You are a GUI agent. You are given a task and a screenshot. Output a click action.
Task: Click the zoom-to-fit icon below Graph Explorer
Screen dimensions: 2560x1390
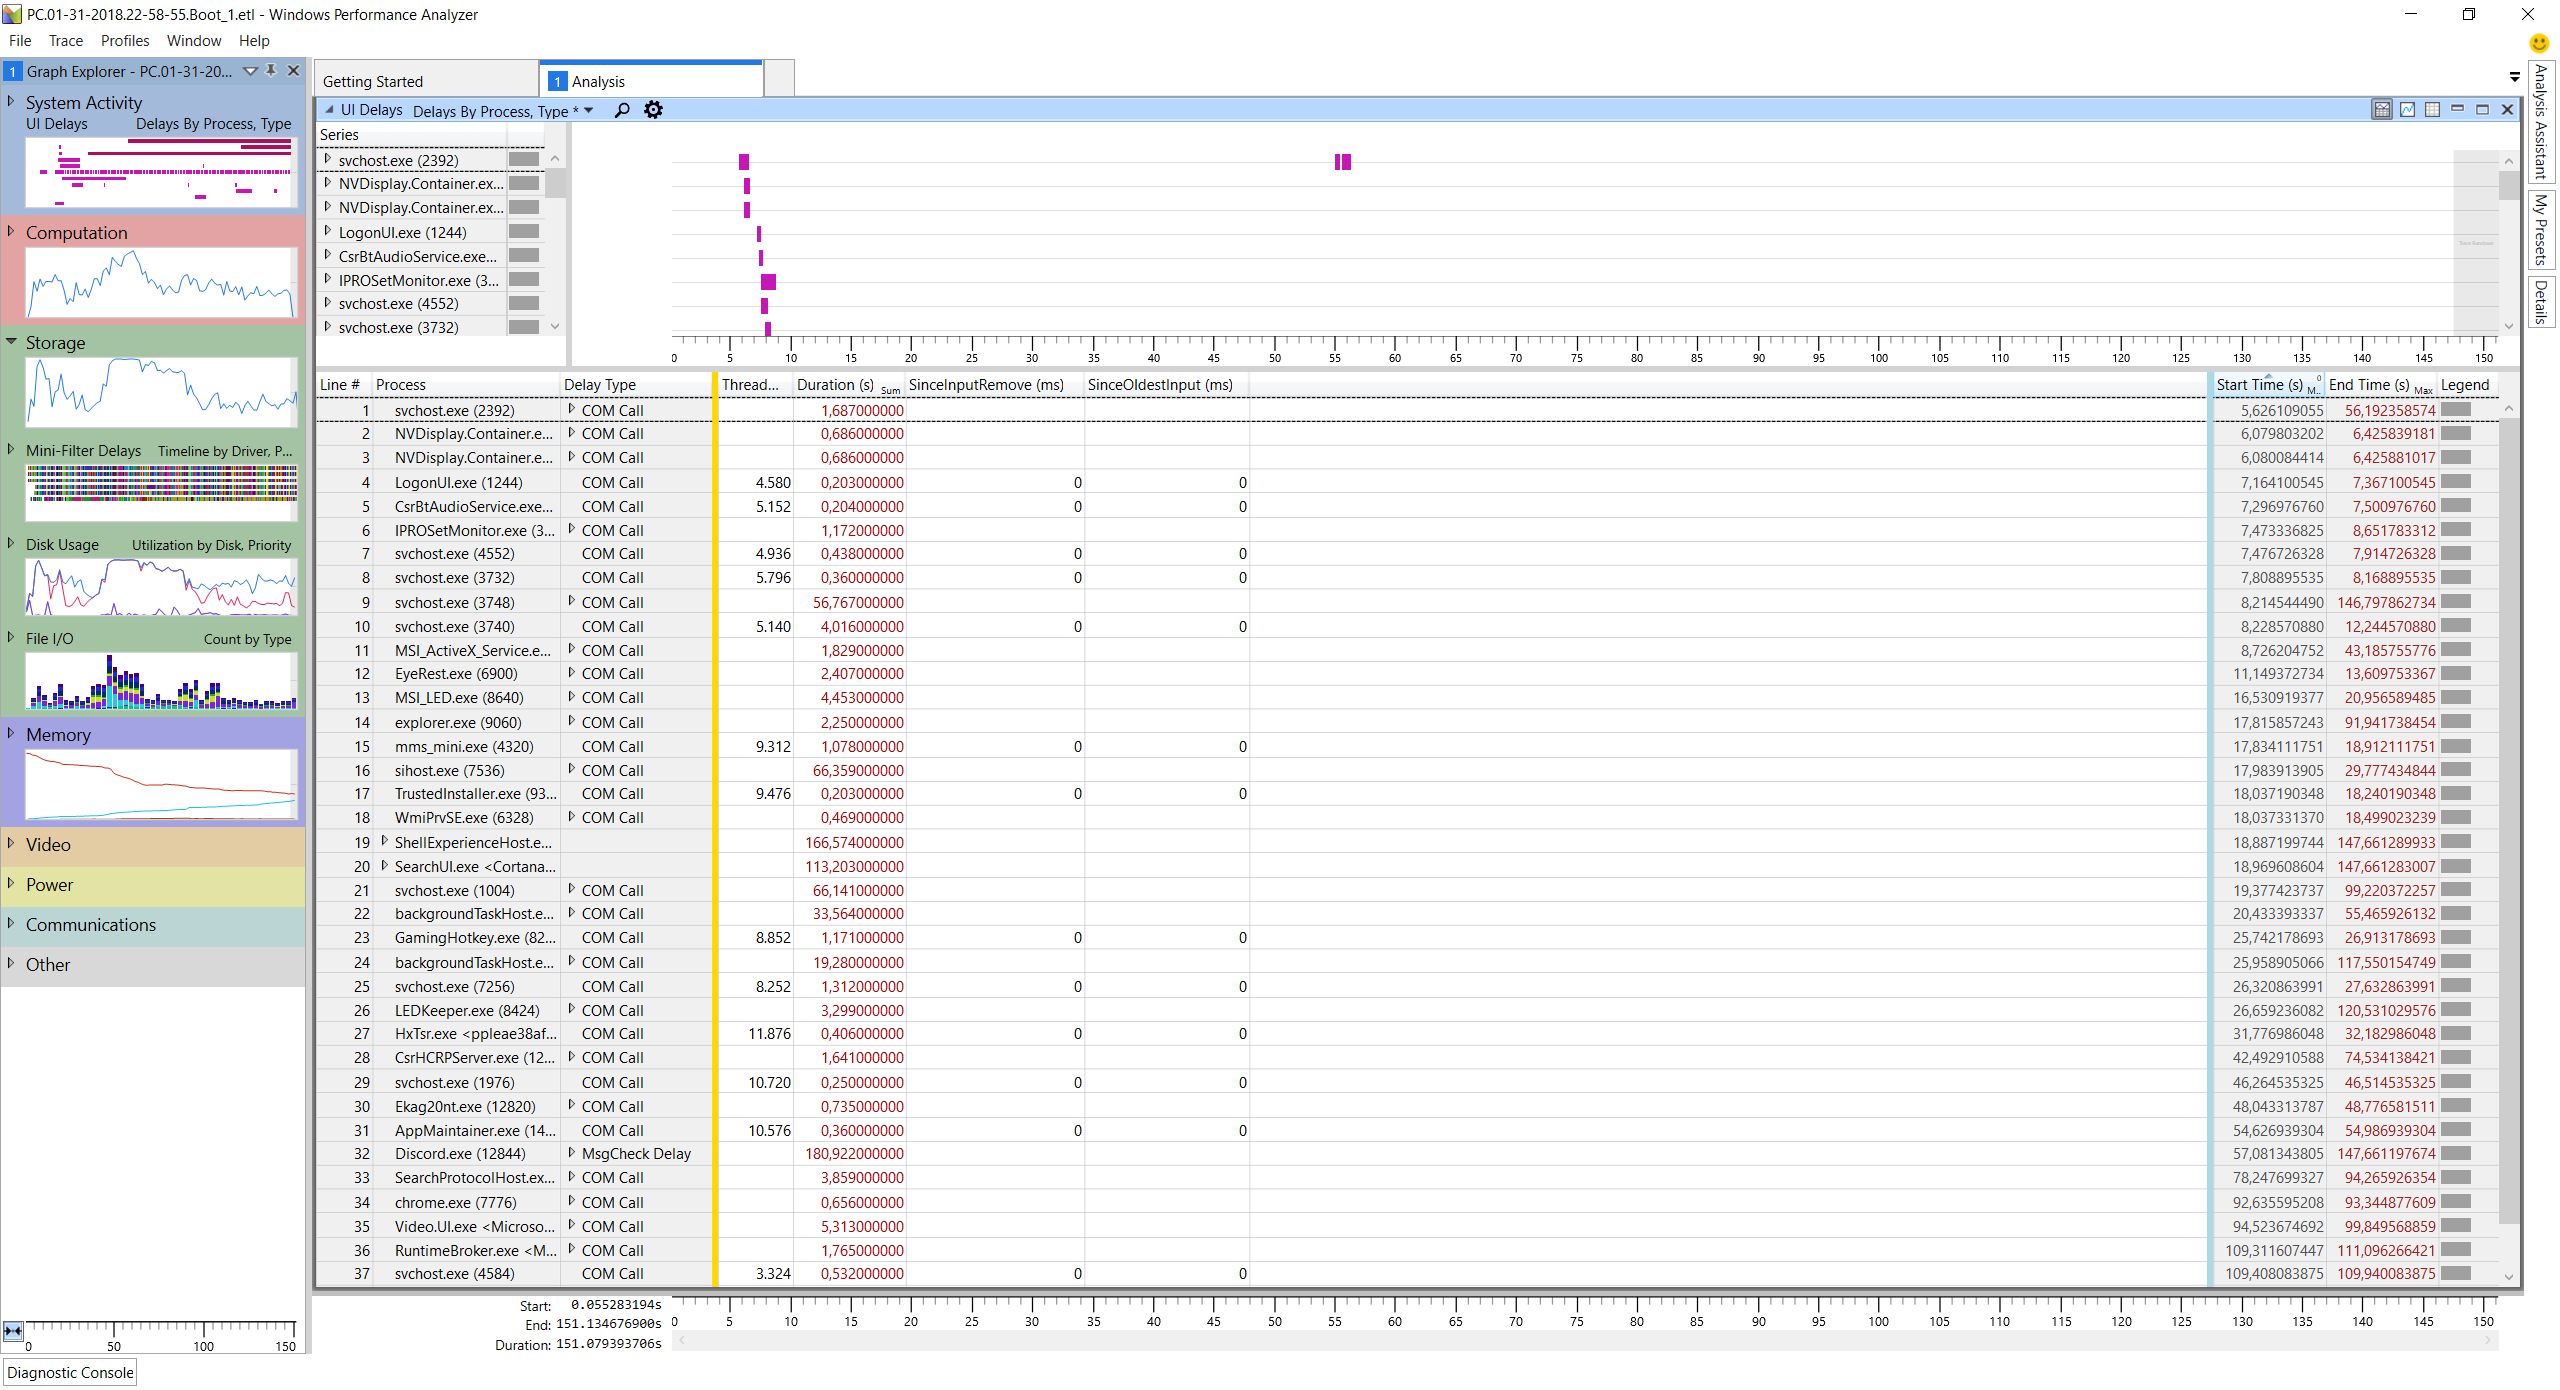click(x=13, y=1331)
